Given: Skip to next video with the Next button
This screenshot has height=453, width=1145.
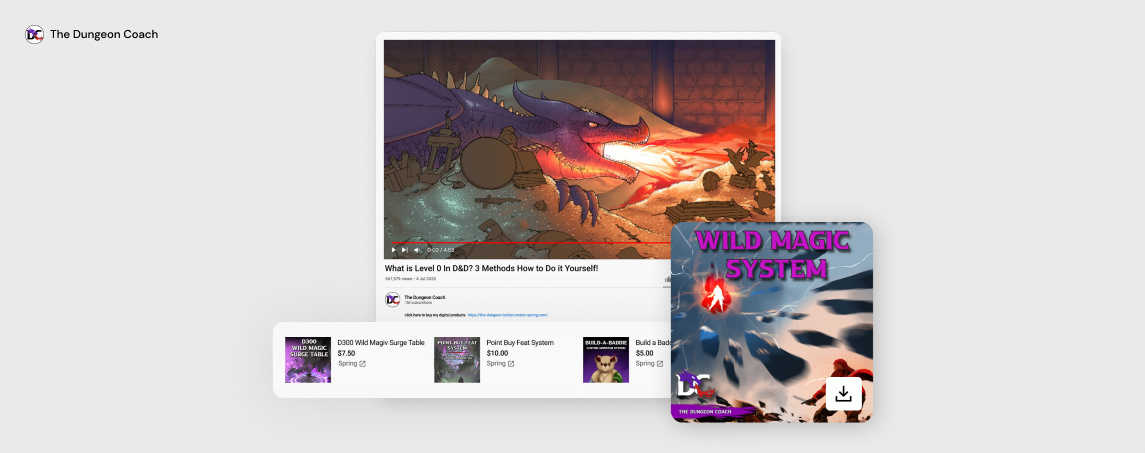Looking at the screenshot, I should pos(405,250).
